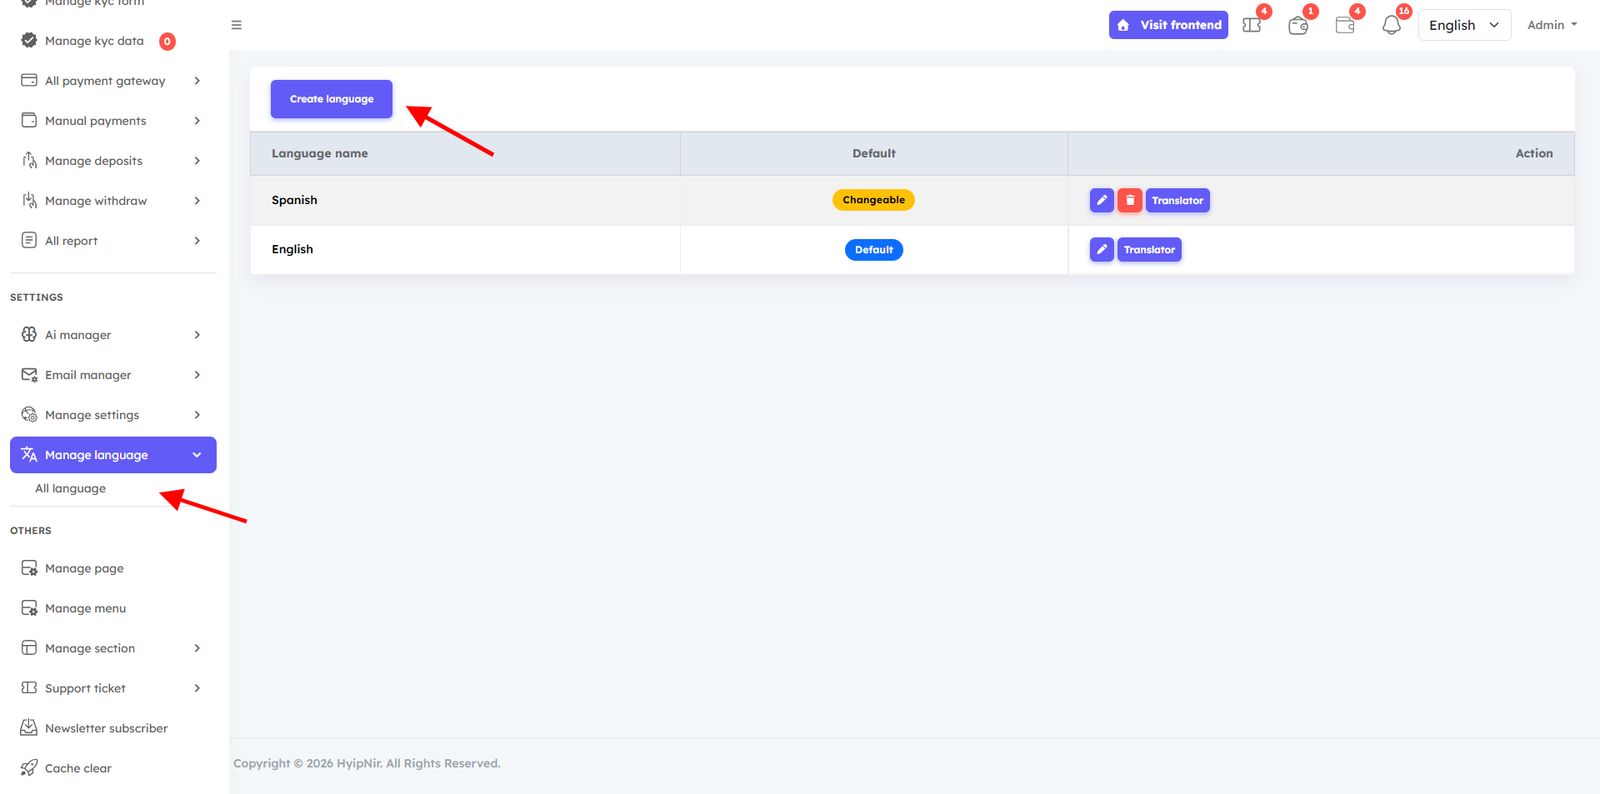This screenshot has height=794, width=1600.
Task: Toggle the sidebar with hamburger icon
Action: pyautogui.click(x=236, y=24)
